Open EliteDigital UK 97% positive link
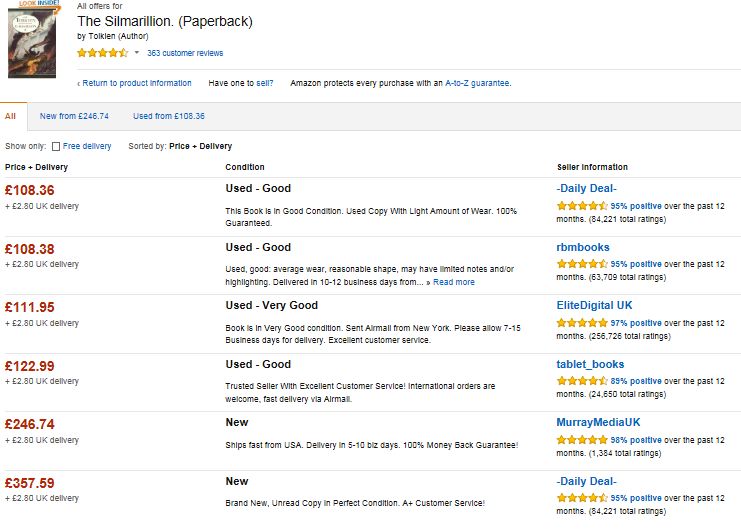Screen dimensions: 741x529 click(x=636, y=323)
